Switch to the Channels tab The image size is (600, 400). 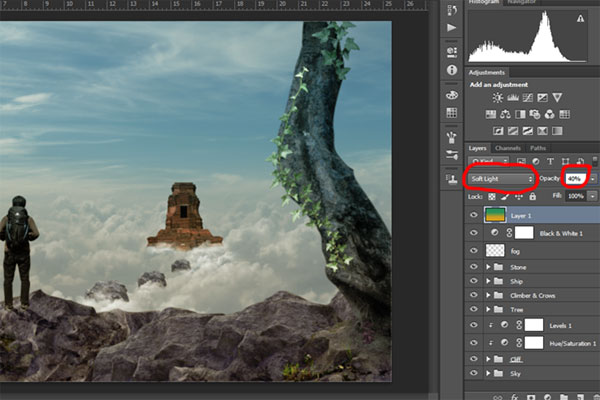508,148
